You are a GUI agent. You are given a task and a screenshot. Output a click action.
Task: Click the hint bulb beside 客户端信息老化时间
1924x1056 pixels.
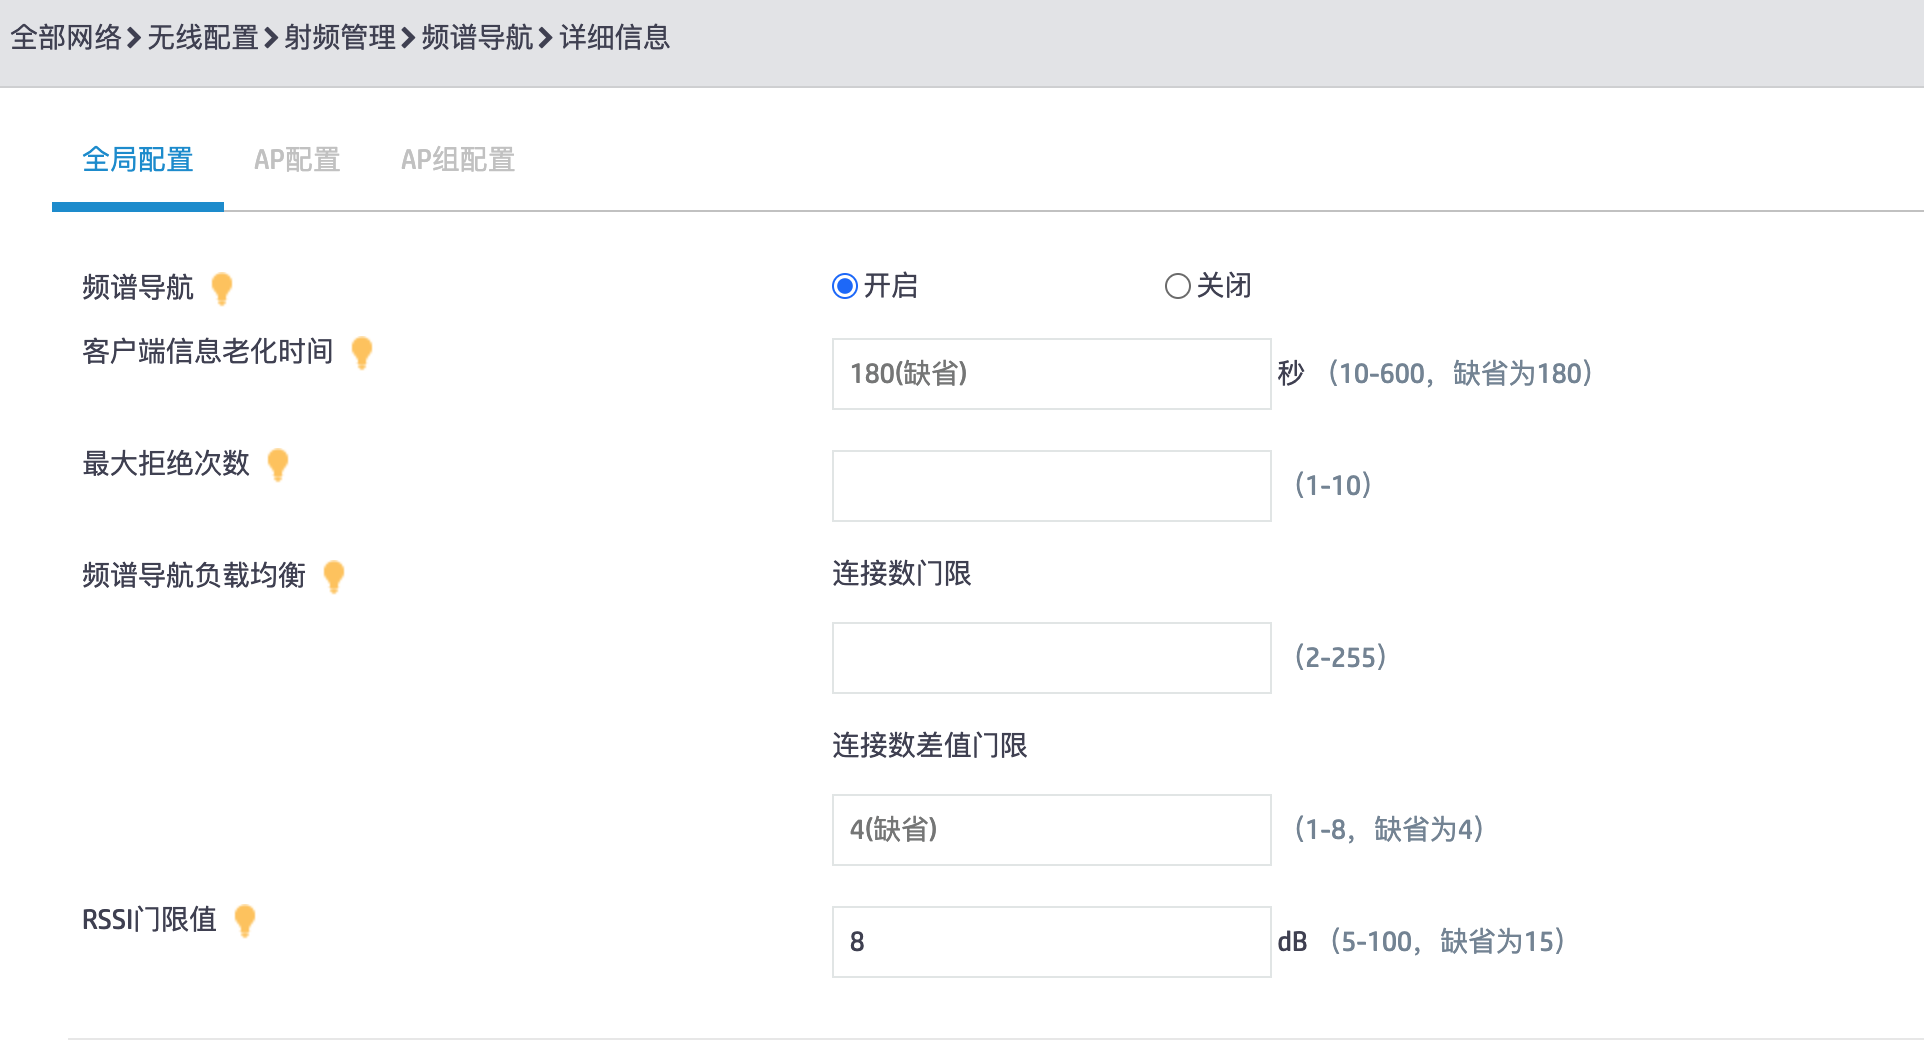pos(362,352)
